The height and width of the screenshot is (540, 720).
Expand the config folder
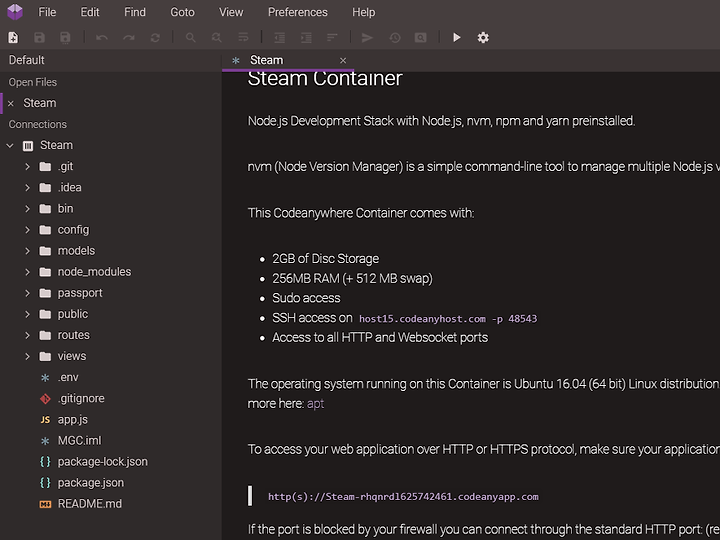(27, 230)
